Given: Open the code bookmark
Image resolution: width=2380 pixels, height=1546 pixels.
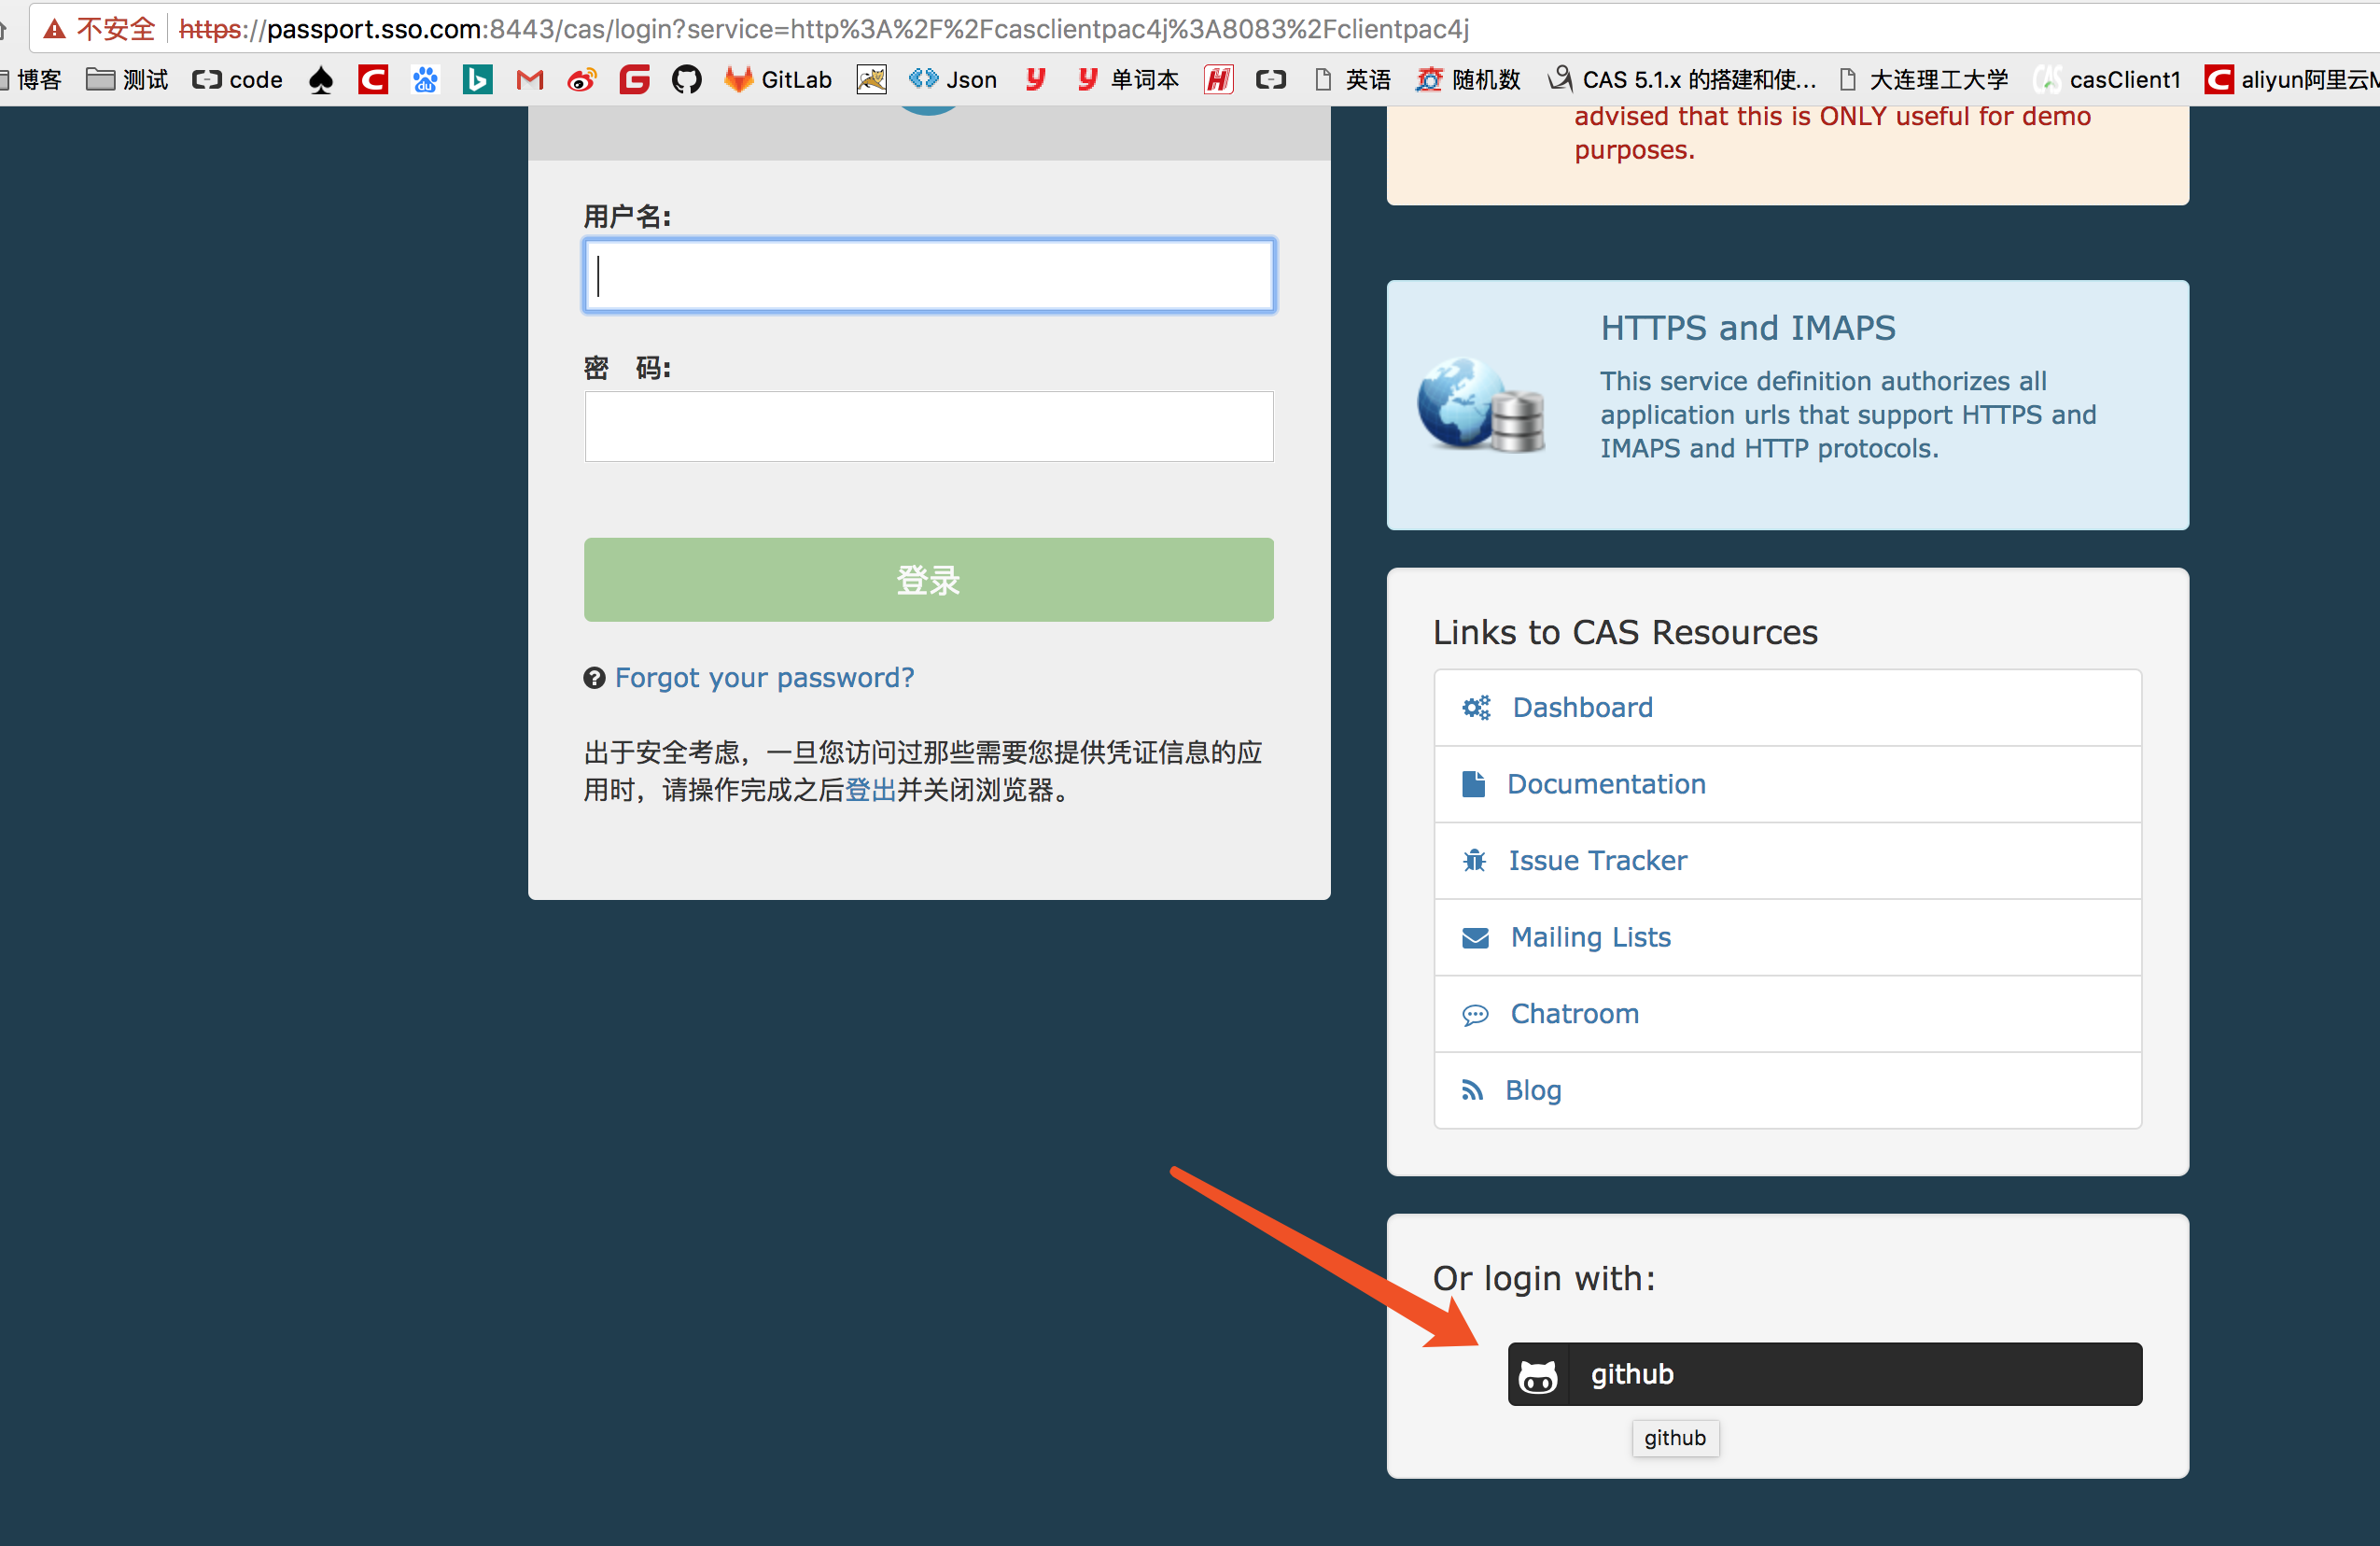Looking at the screenshot, I should pos(238,80).
